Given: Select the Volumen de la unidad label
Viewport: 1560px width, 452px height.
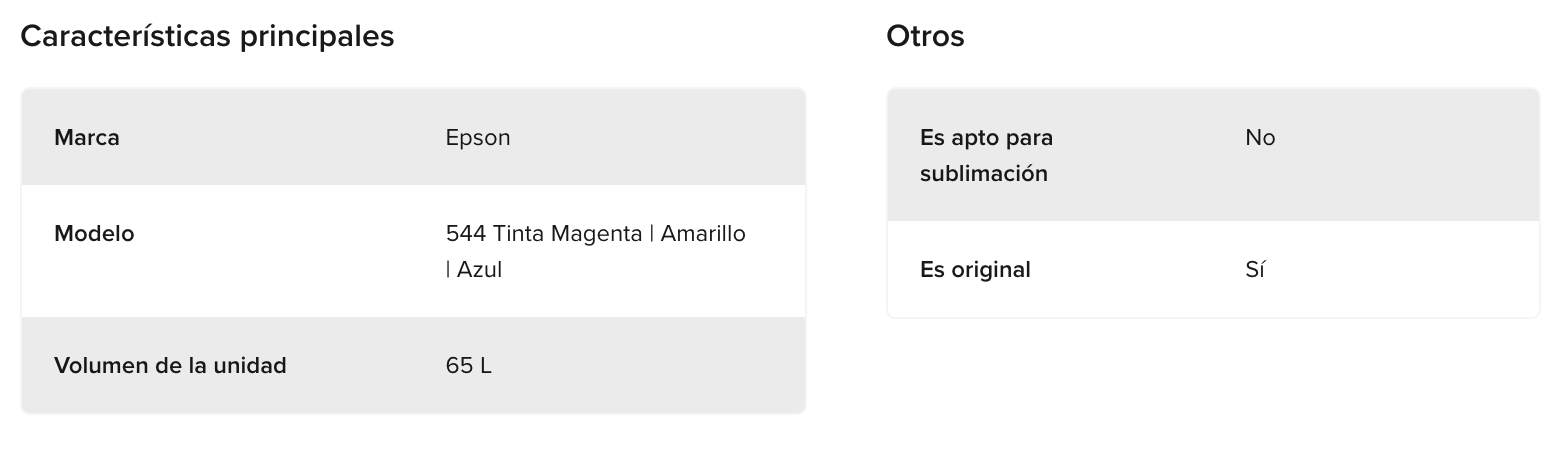Looking at the screenshot, I should 170,365.
